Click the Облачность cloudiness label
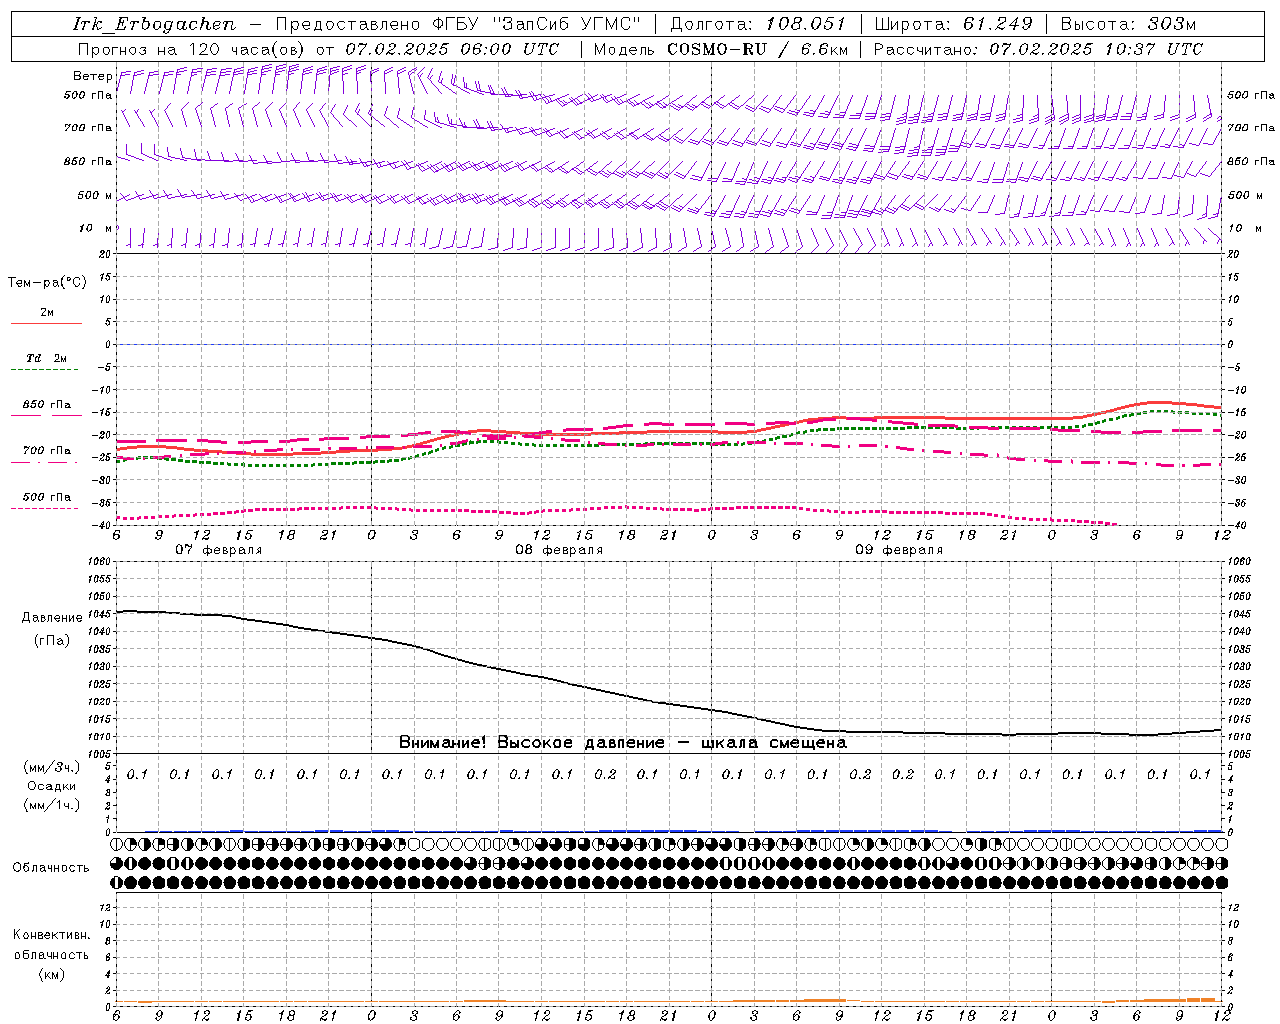The height and width of the screenshot is (1024, 1280). tap(51, 868)
